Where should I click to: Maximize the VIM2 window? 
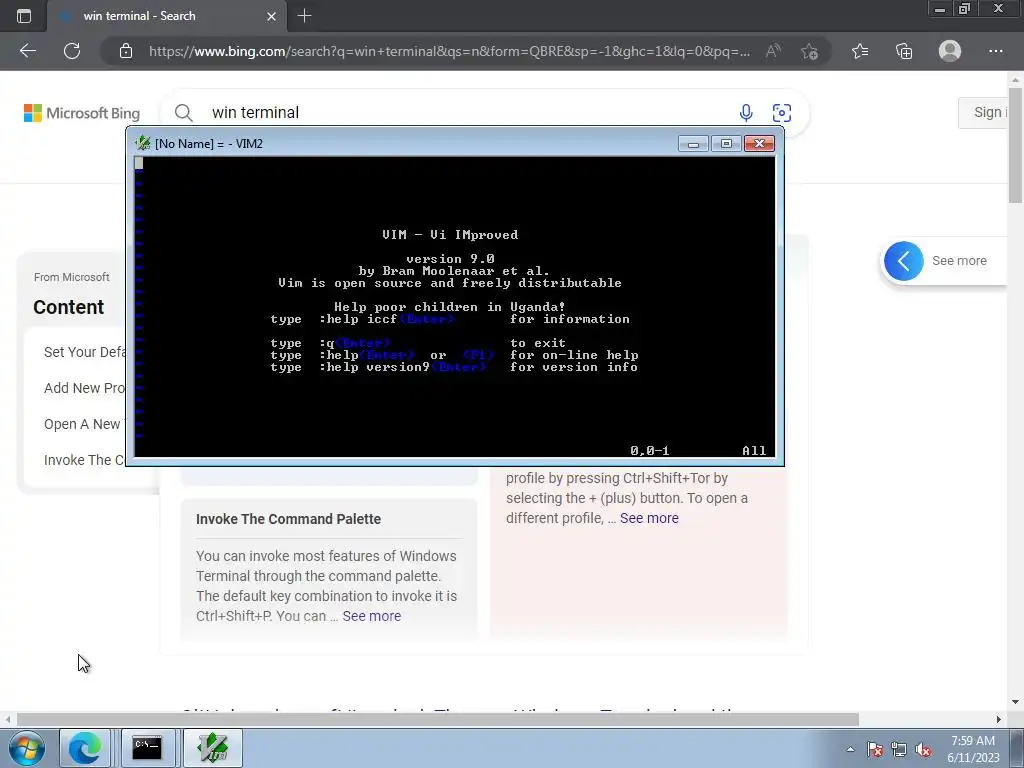point(726,144)
